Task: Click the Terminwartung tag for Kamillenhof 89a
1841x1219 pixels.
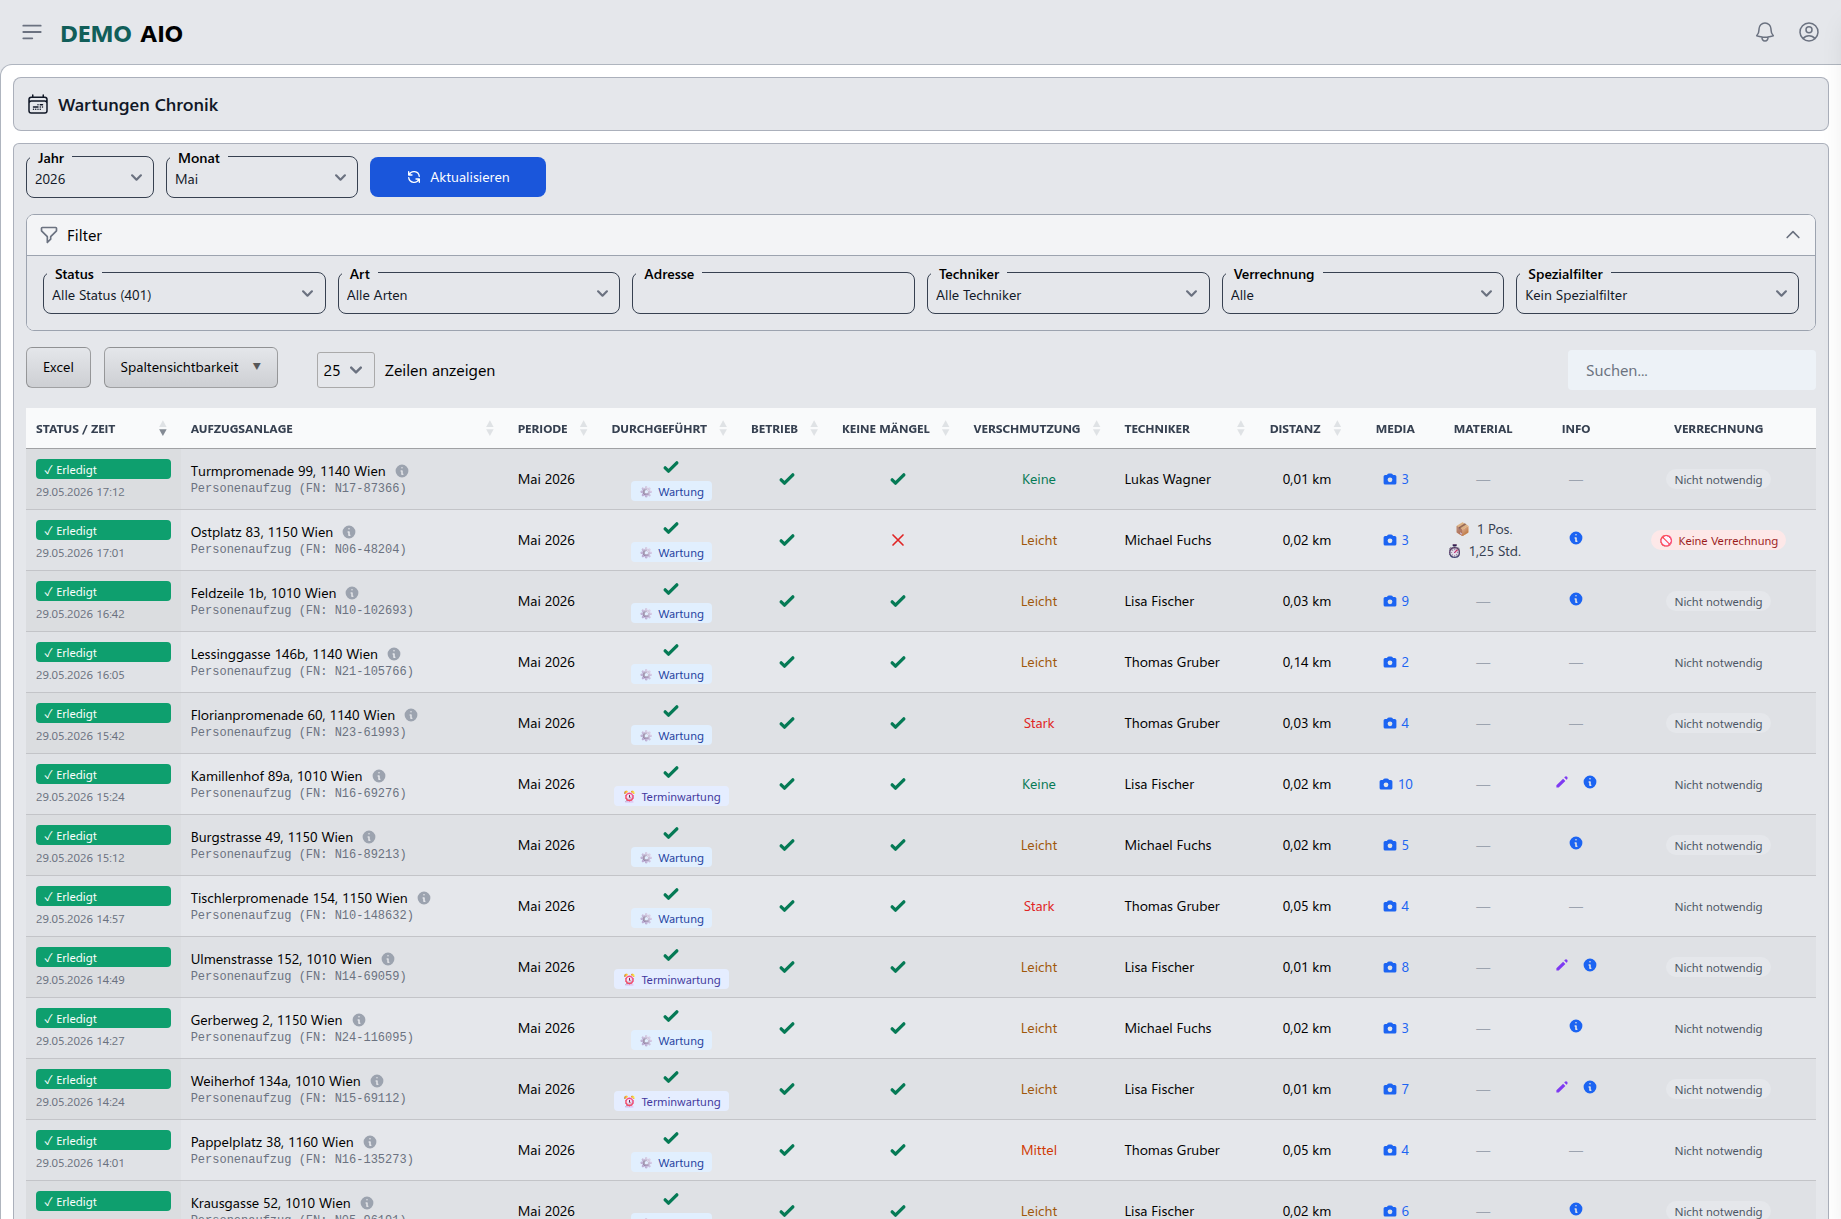Action: [671, 797]
